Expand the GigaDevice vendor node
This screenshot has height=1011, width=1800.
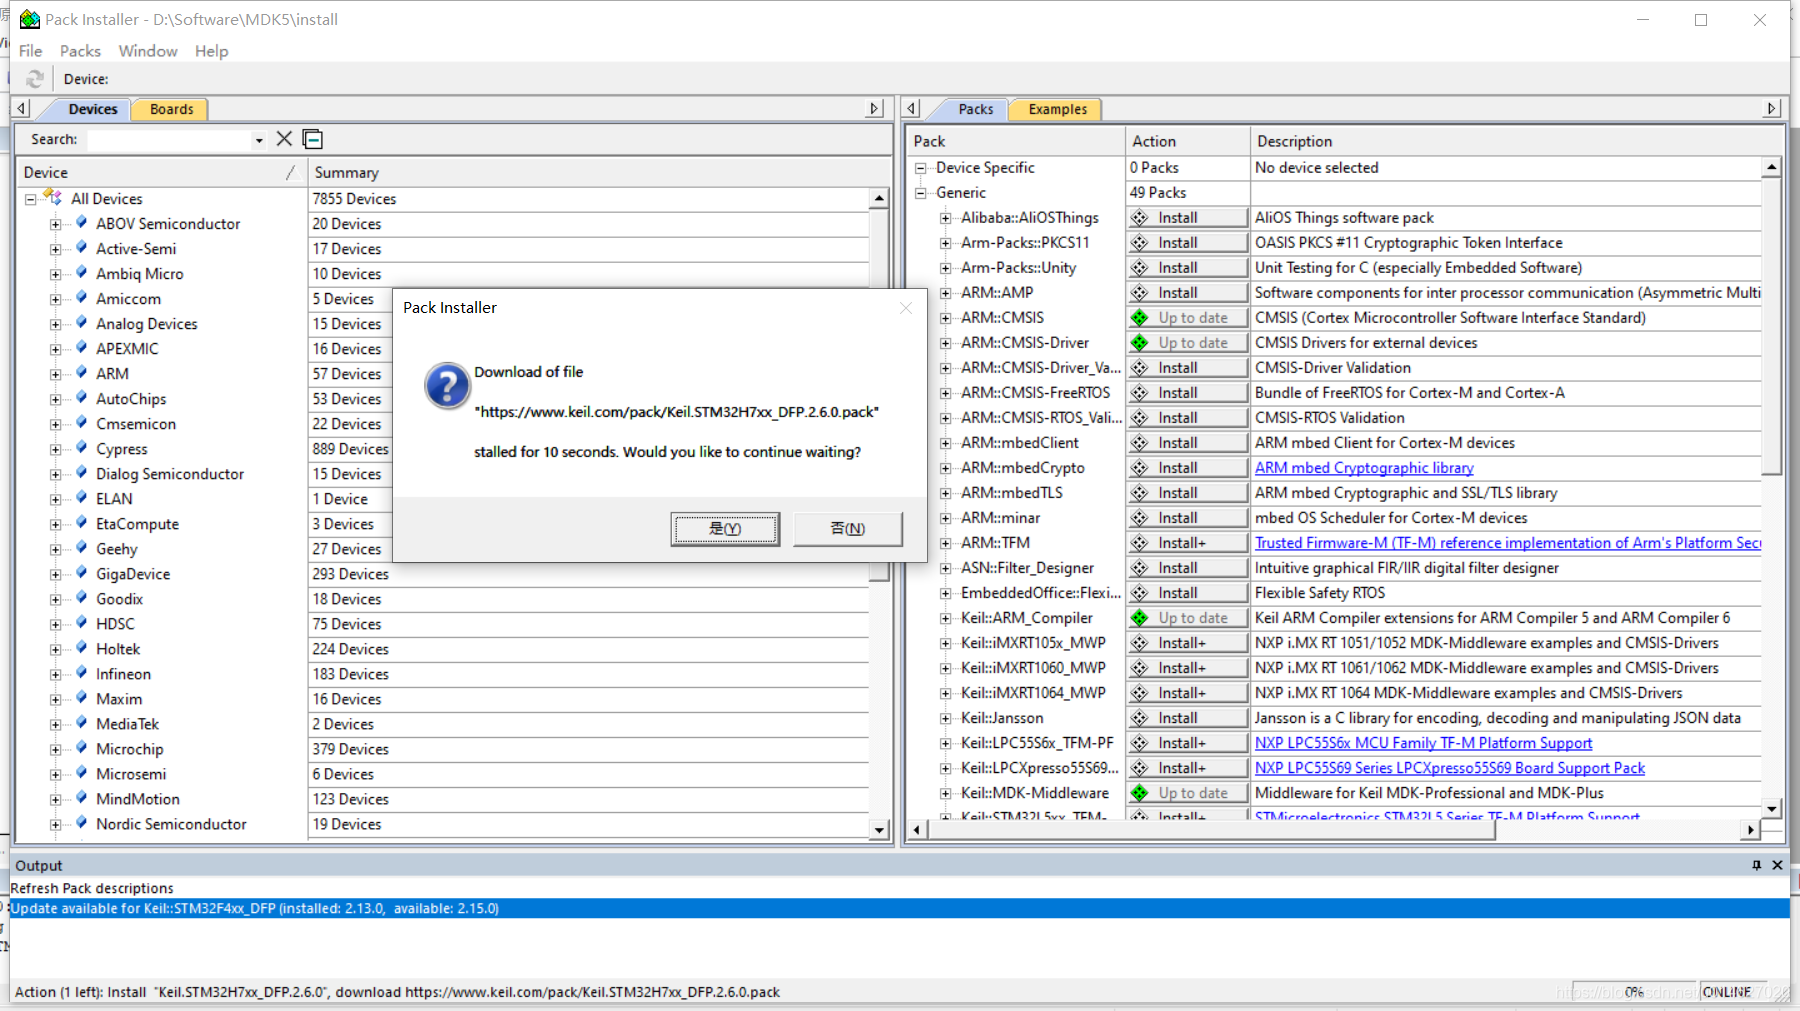tap(56, 574)
